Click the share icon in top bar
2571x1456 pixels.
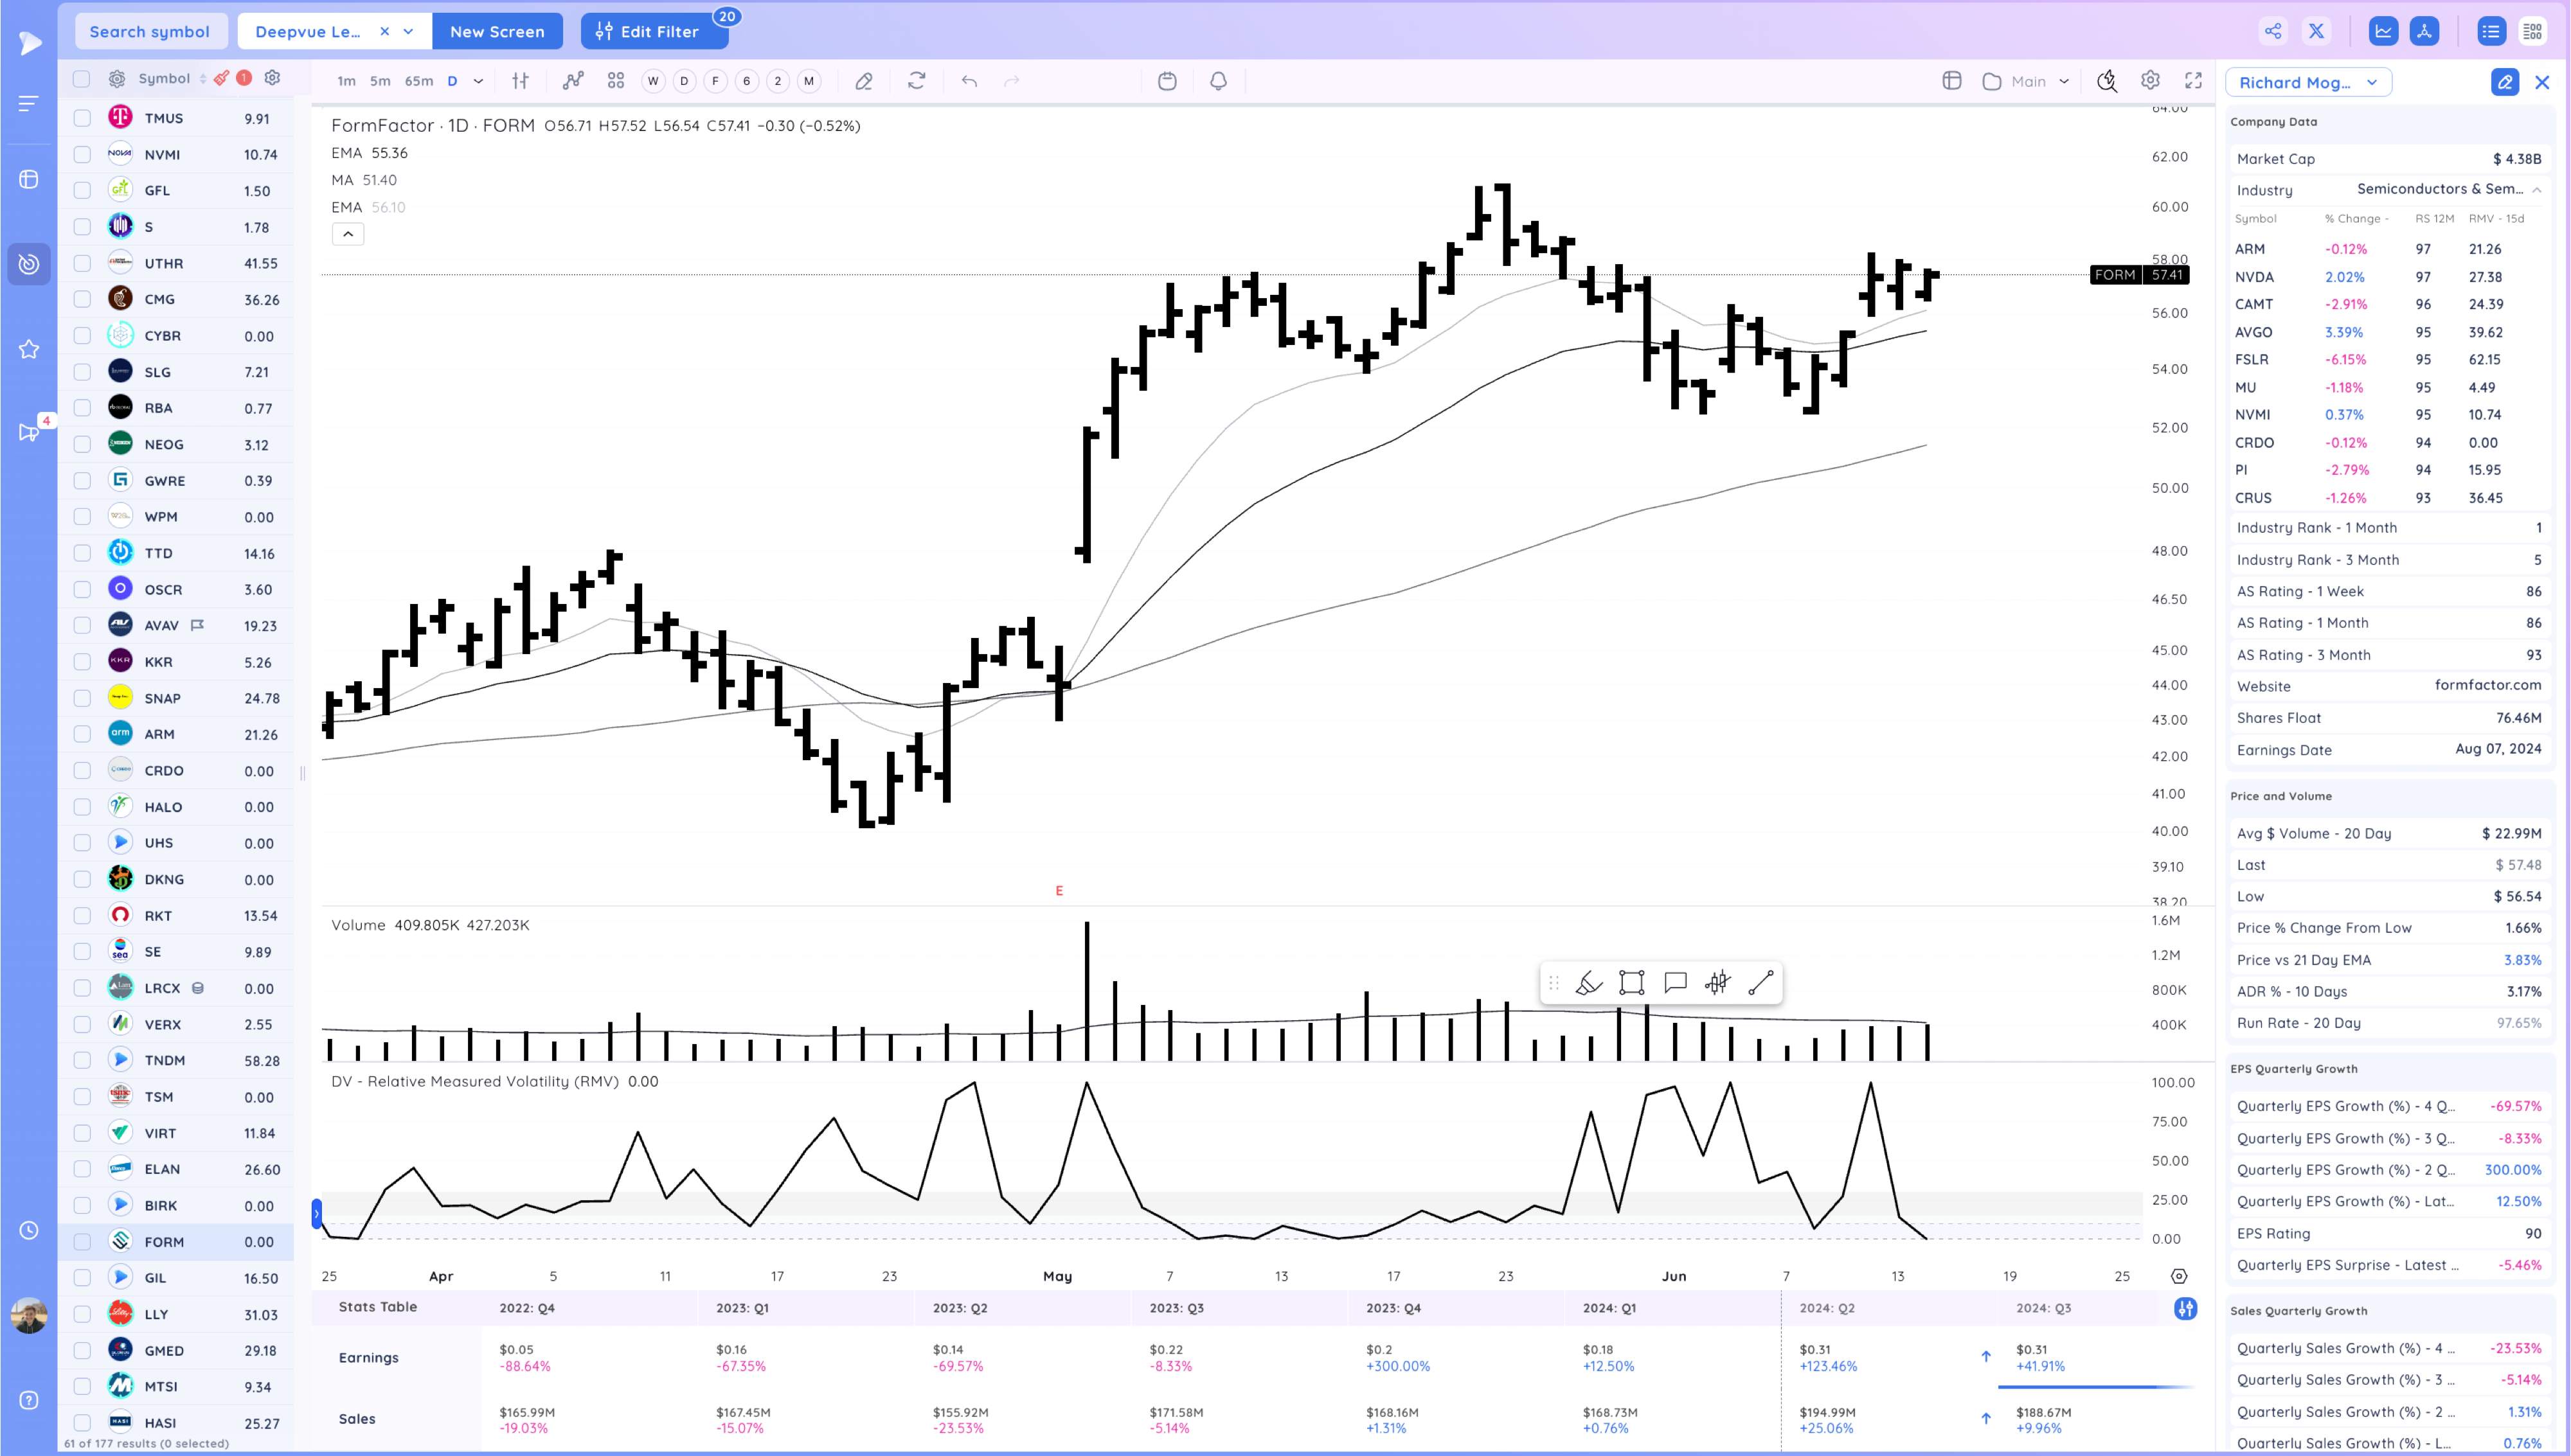(x=2273, y=31)
